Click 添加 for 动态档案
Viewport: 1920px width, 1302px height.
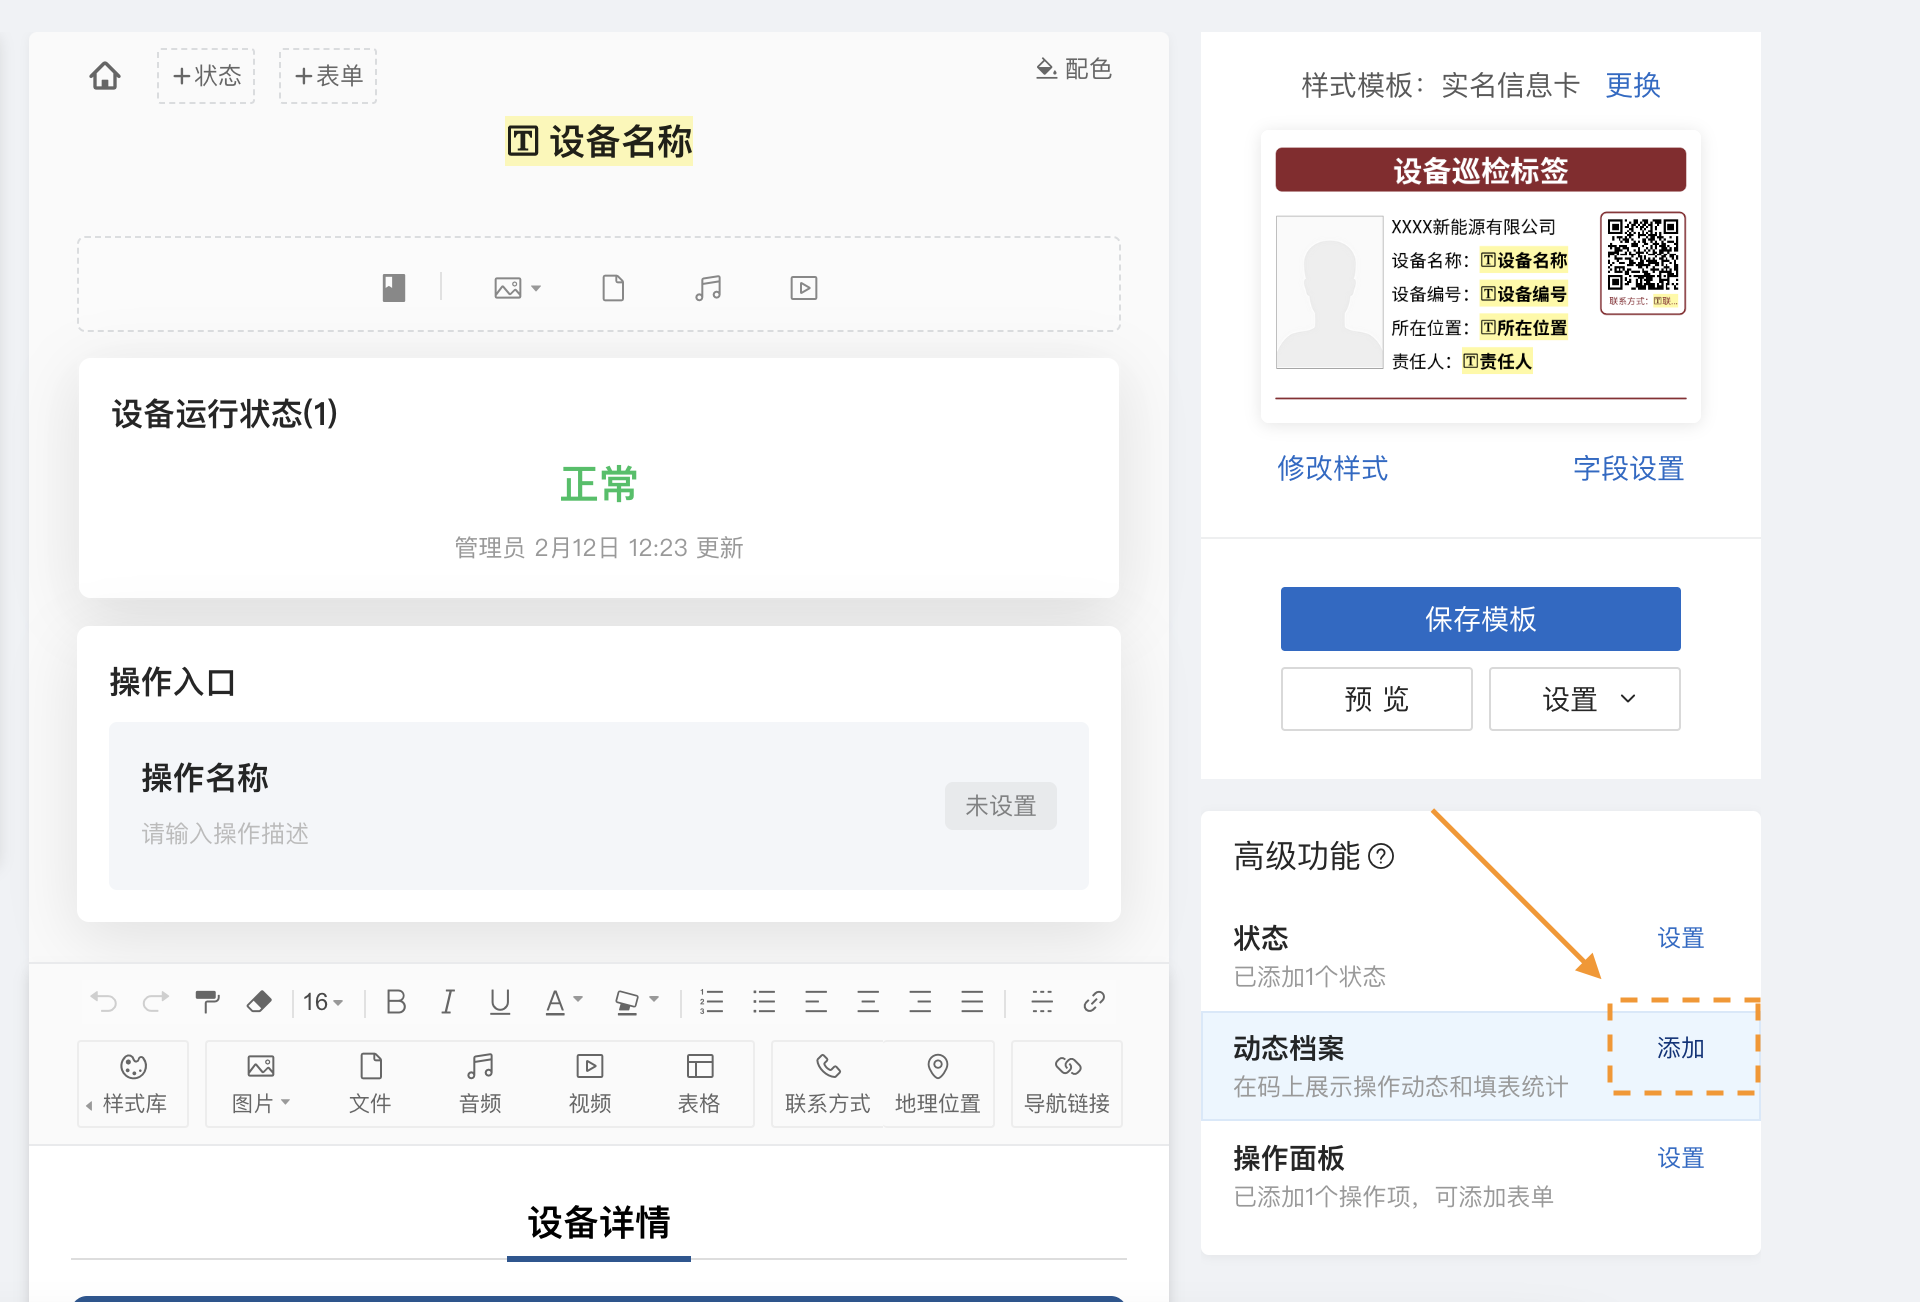[1680, 1048]
